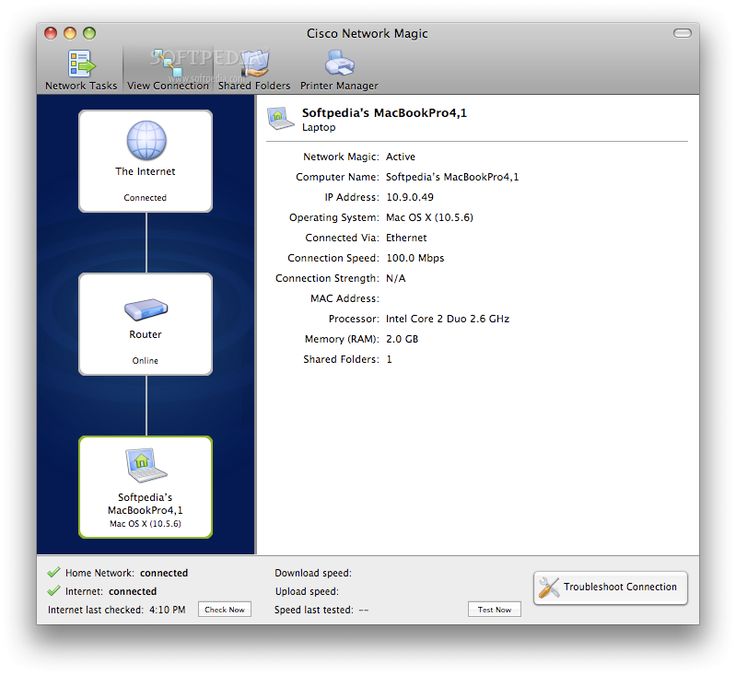The height and width of the screenshot is (675, 736).
Task: Click the Internet globe icon
Action: 146,140
